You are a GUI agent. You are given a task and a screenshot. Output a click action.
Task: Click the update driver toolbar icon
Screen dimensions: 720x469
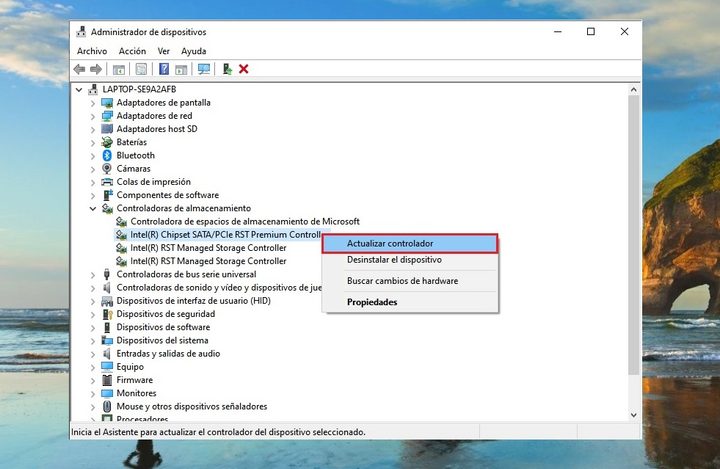[227, 69]
